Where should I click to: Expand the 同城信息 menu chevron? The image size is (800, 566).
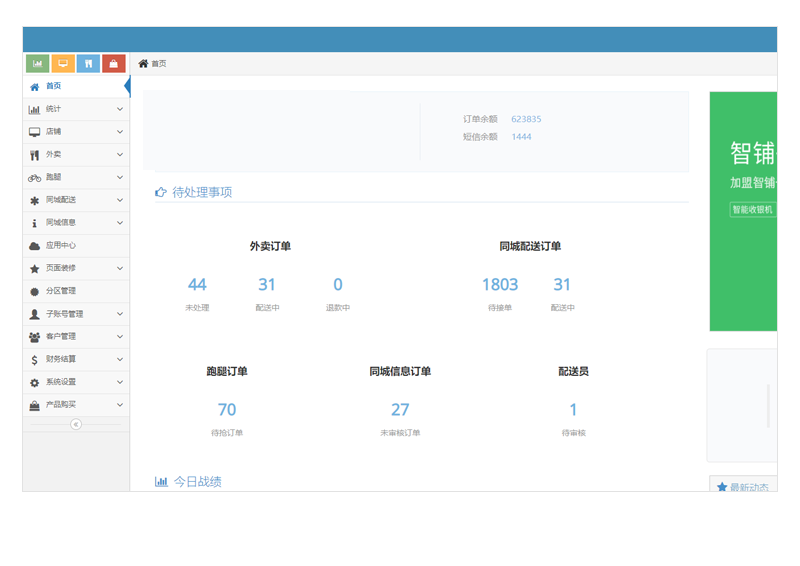point(119,223)
